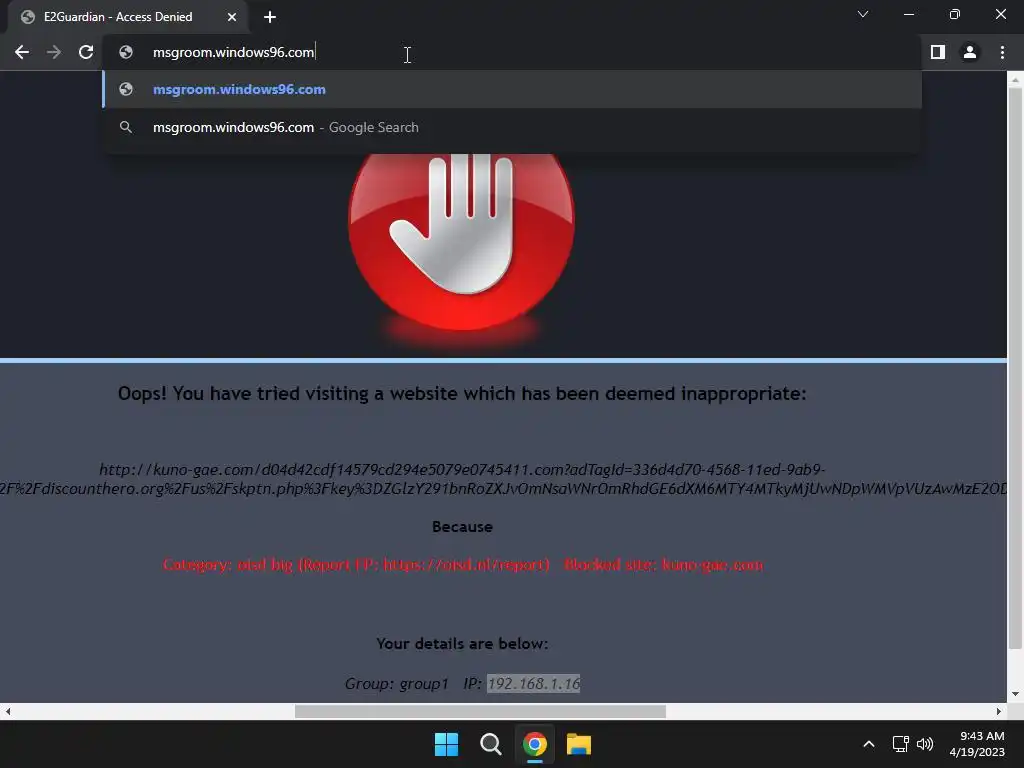Open the tab search dropdown arrow

pos(863,14)
